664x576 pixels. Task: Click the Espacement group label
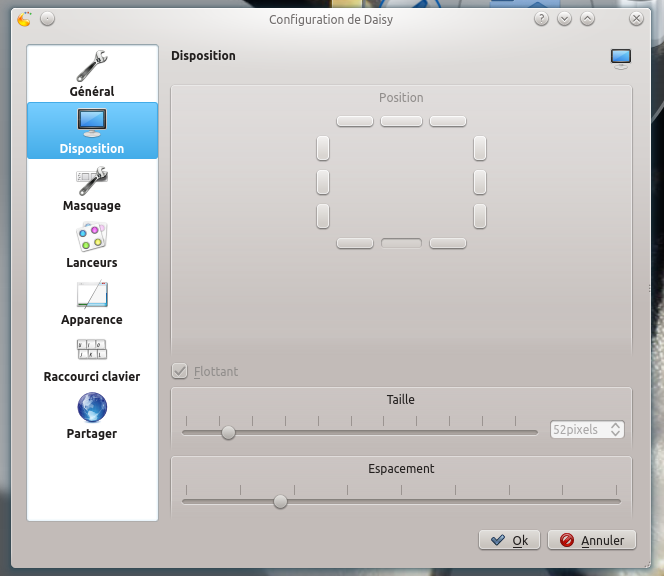pos(401,469)
